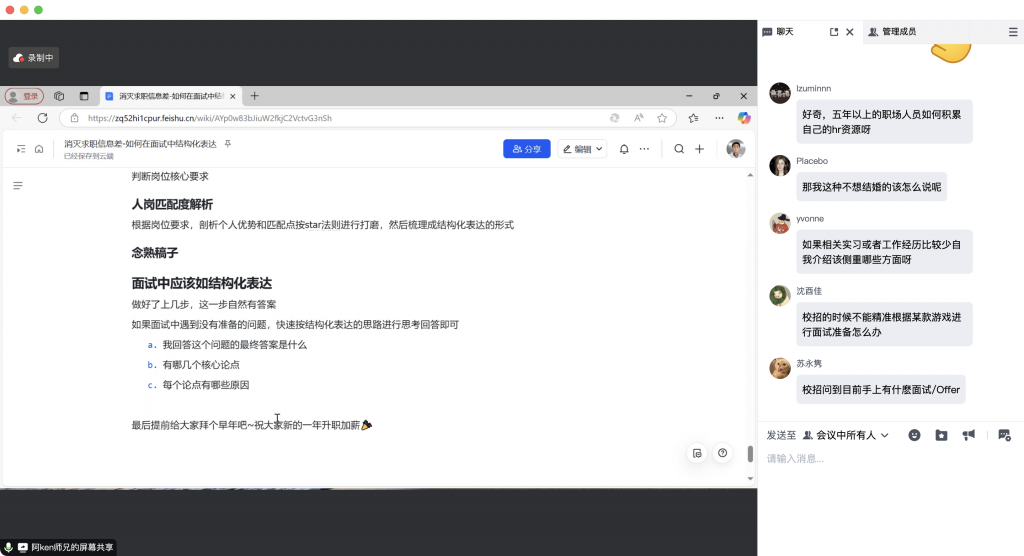
Task: Click the blue 分享 button
Action: pos(526,149)
